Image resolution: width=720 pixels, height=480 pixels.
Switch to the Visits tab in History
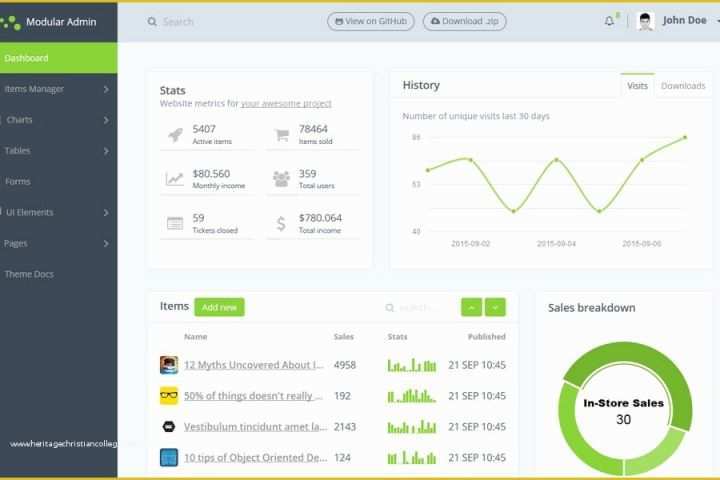(x=637, y=85)
